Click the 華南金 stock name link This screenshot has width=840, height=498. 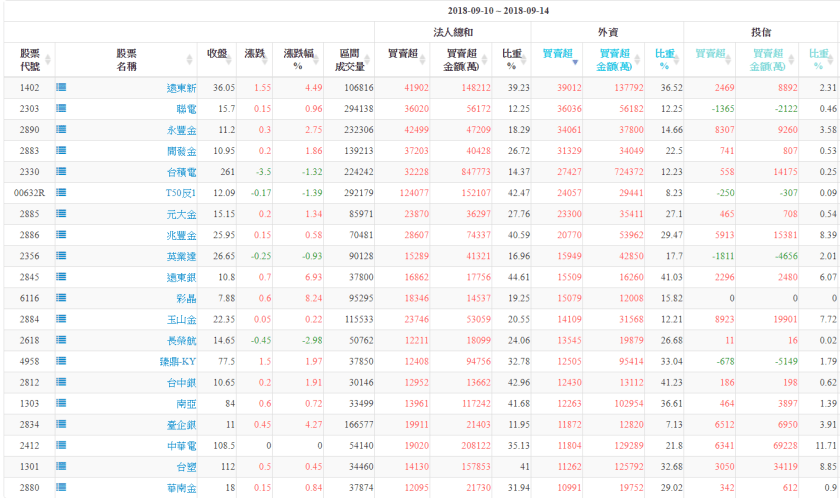tap(181, 487)
